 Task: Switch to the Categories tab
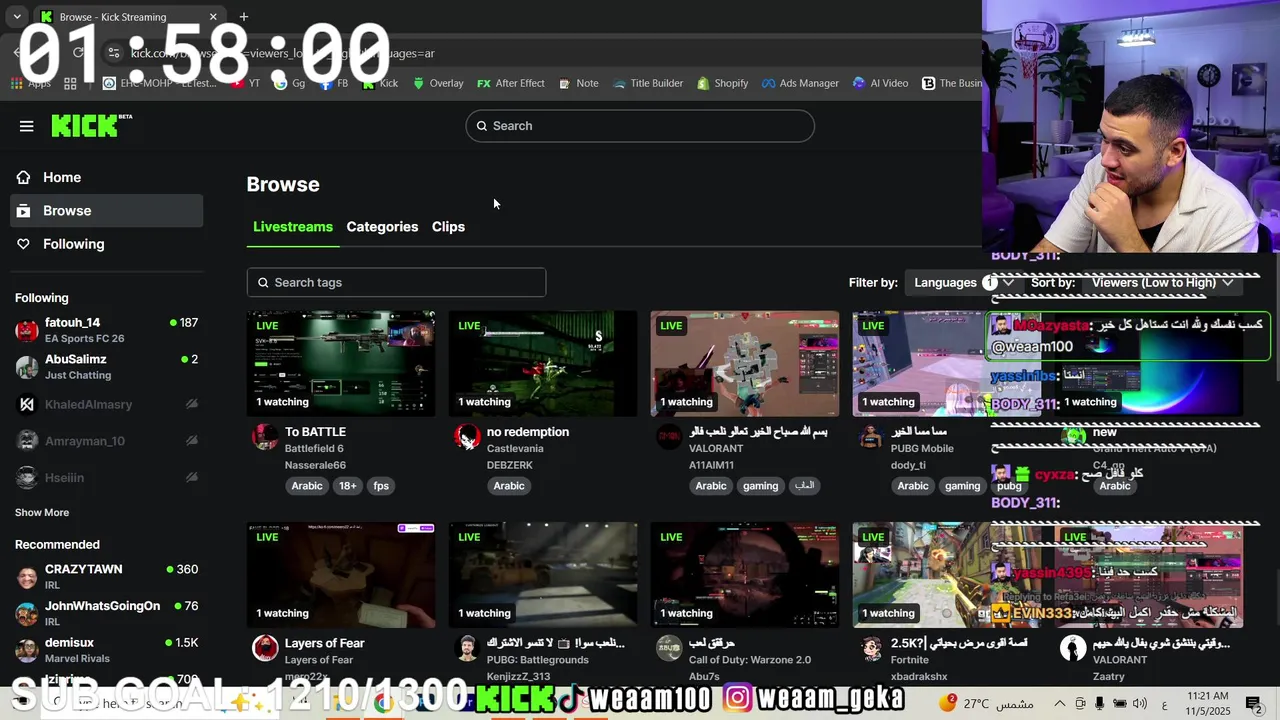(x=382, y=227)
